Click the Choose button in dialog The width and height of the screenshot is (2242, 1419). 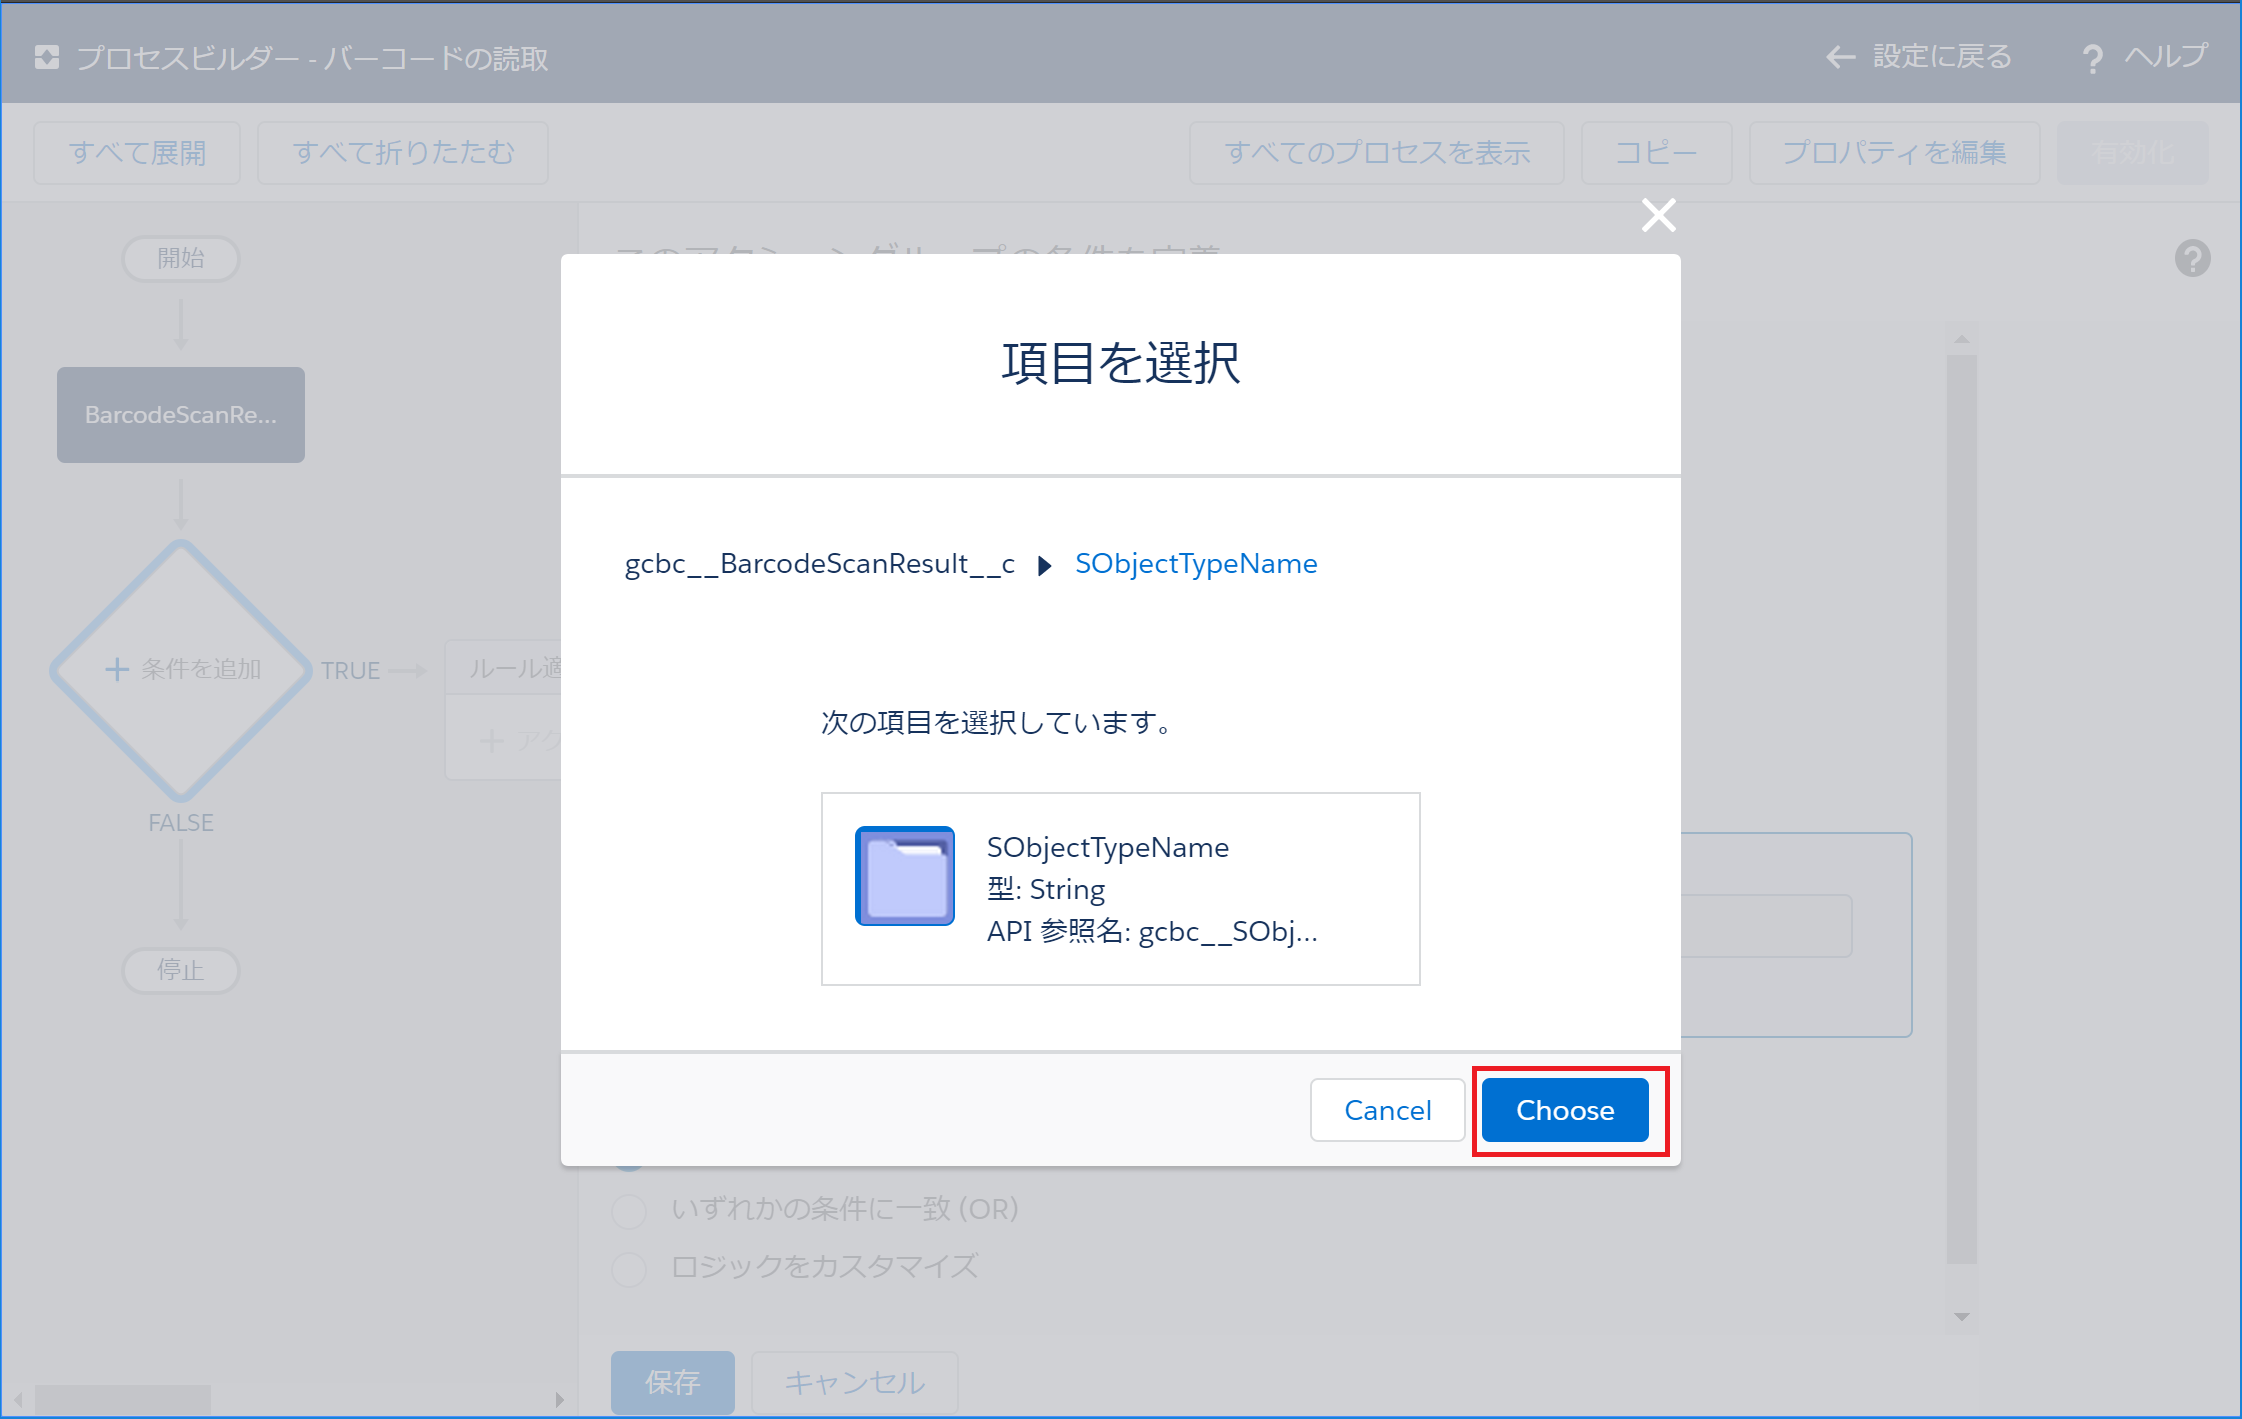click(1565, 1110)
